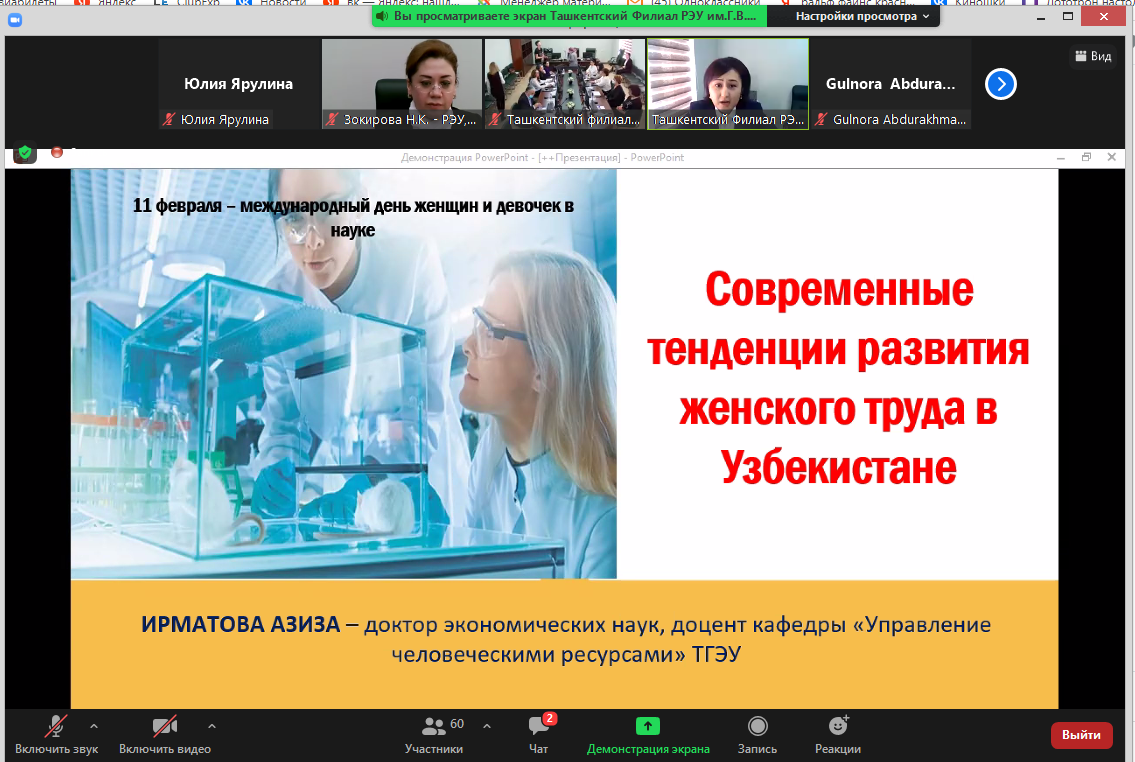Select the conference room video thumbnail
The image size is (1135, 762).
(x=565, y=84)
